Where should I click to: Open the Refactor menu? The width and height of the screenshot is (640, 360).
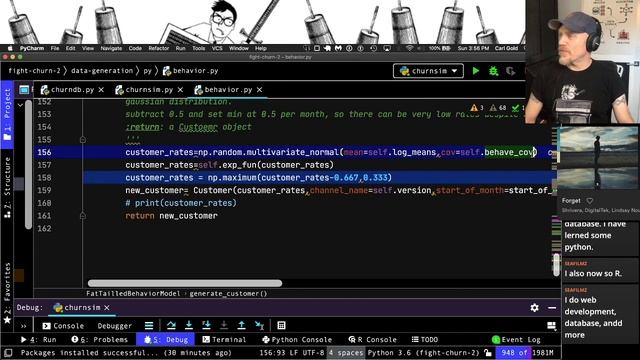point(158,48)
